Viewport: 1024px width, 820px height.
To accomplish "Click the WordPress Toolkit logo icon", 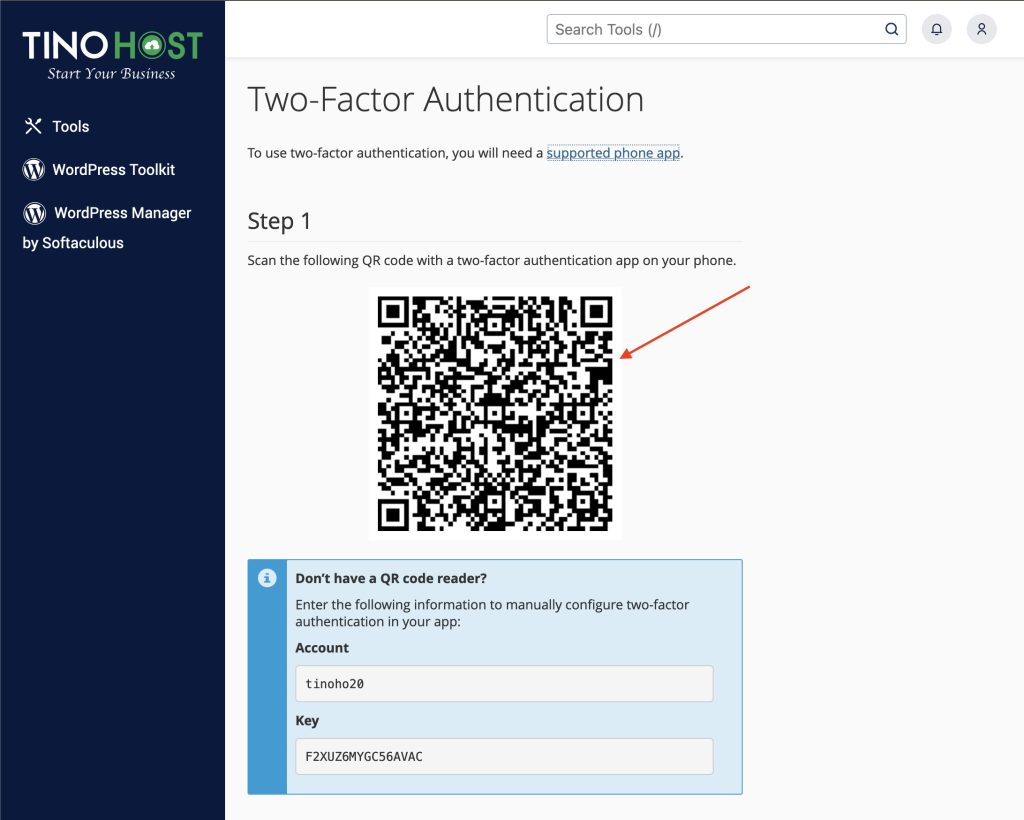I will tap(34, 170).
